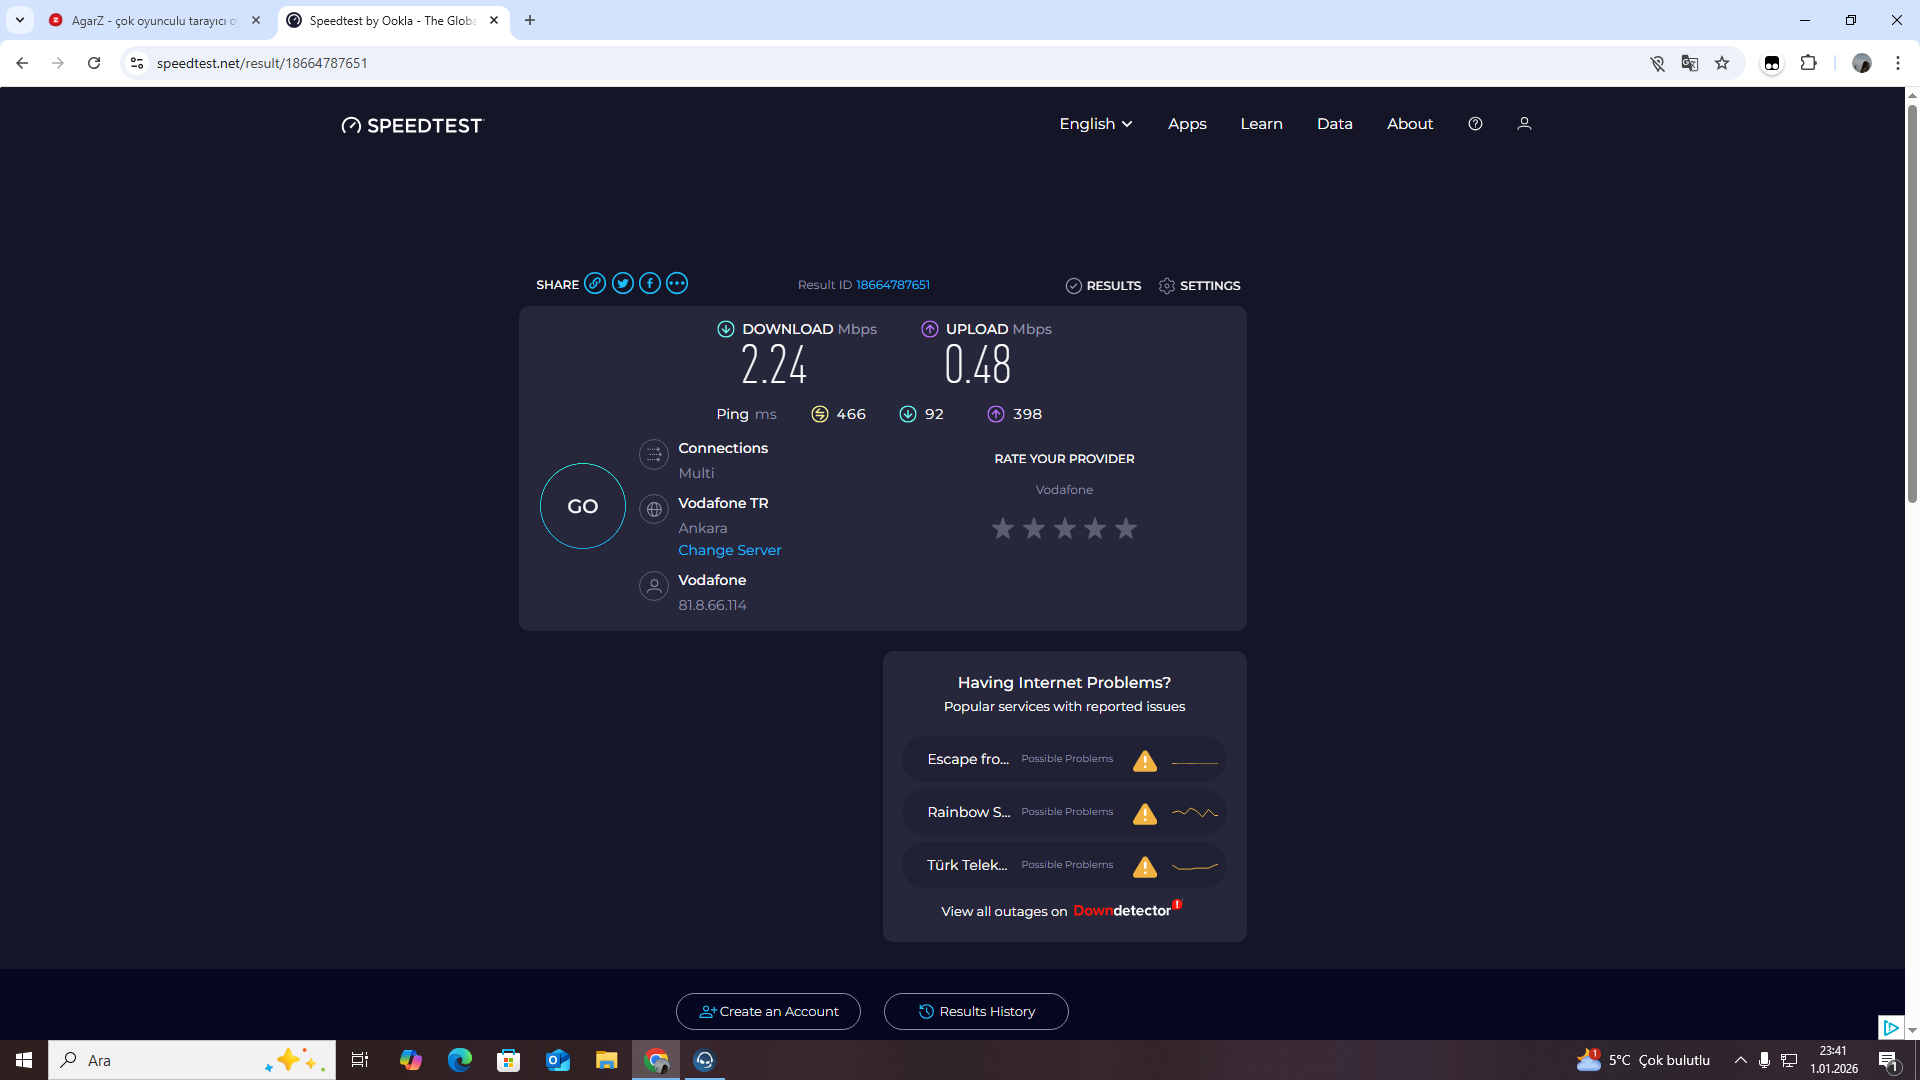Open Chrome extensions puzzle icon
Image resolution: width=1920 pixels, height=1080 pixels.
tap(1808, 63)
